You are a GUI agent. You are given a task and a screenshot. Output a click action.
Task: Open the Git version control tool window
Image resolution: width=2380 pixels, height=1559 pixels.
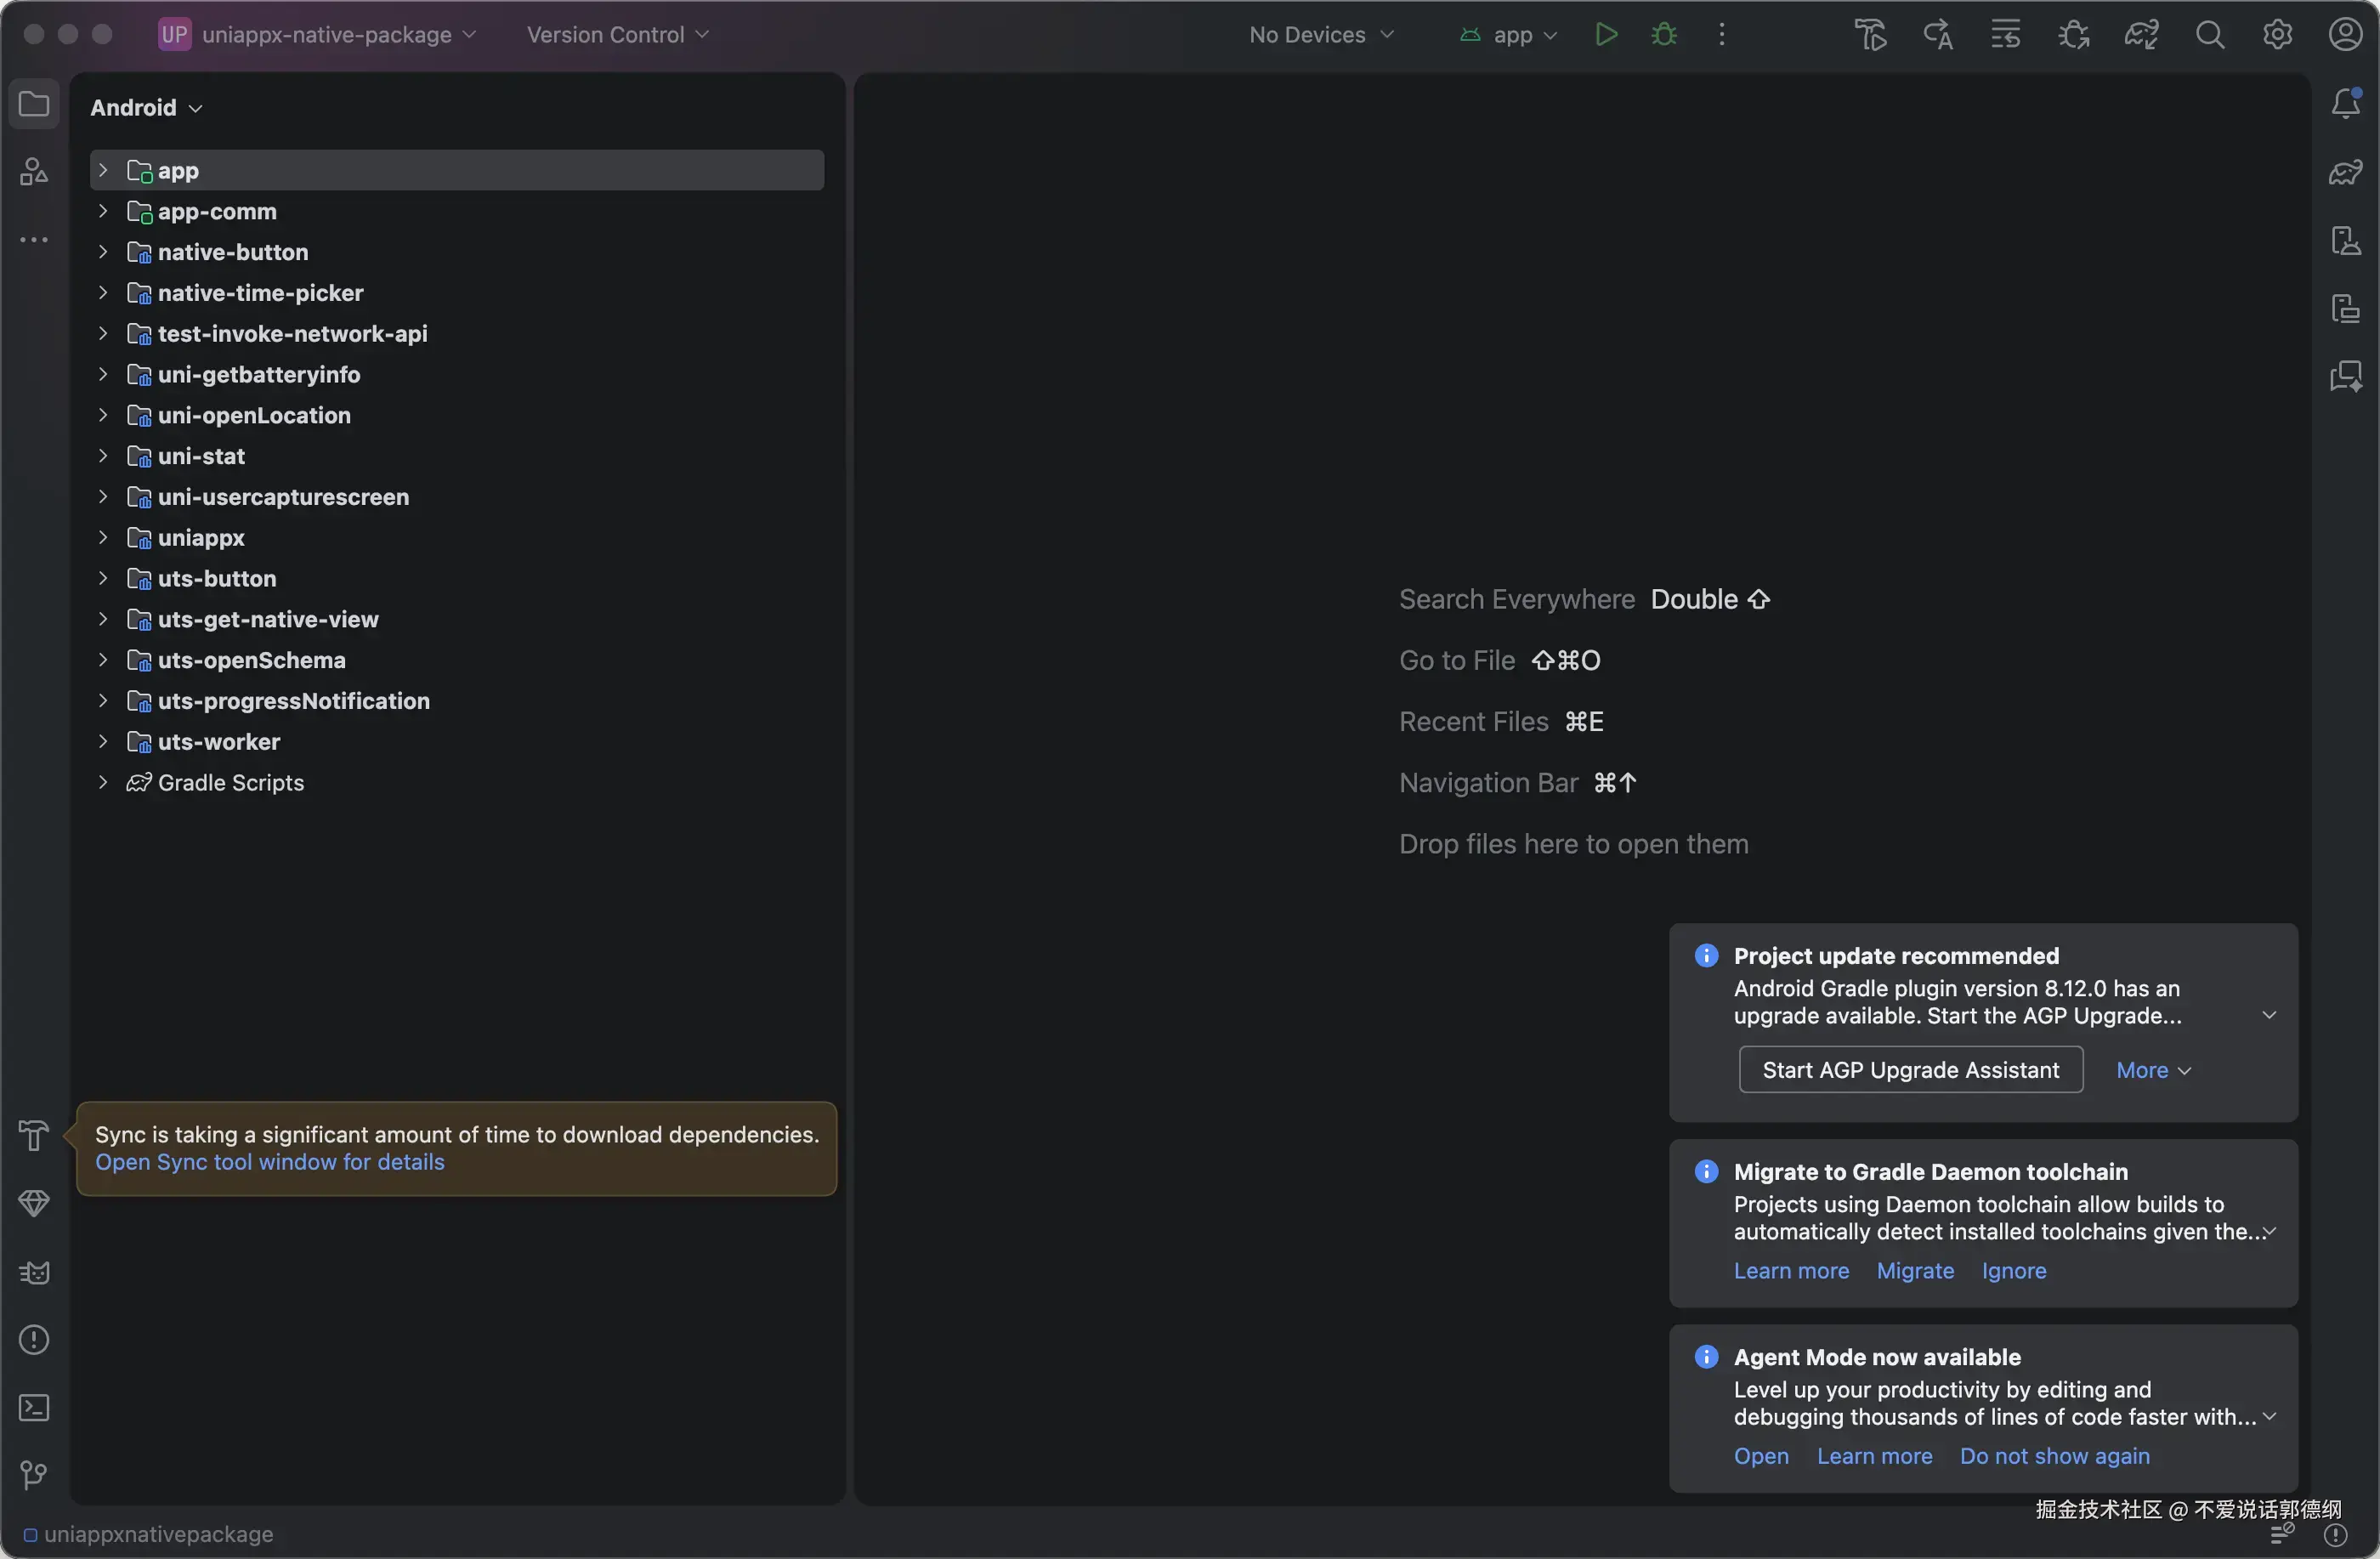click(x=34, y=1475)
